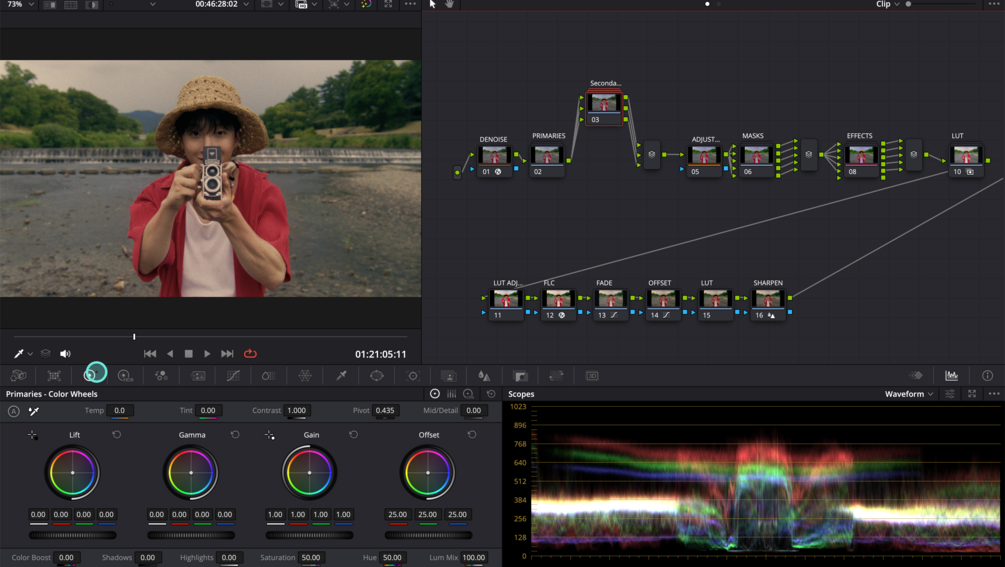Viewport: 1005px width, 567px height.
Task: Toggle loop playback button
Action: 251,354
